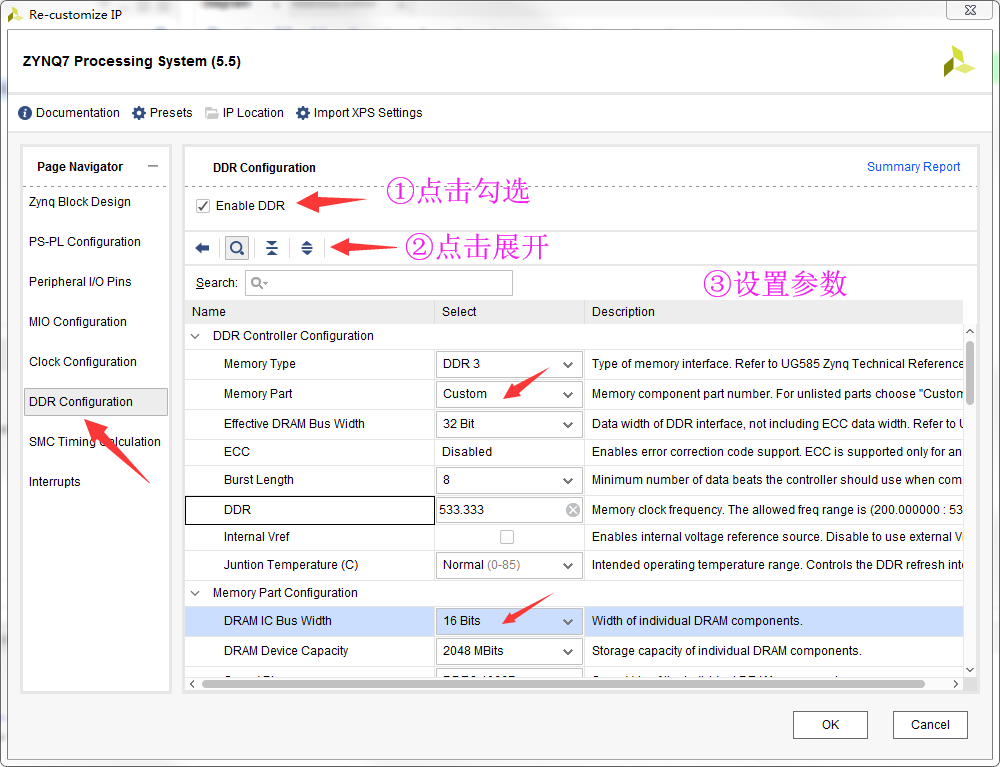1000x767 pixels.
Task: Click the vertical scrollbar thumb
Action: [969, 373]
